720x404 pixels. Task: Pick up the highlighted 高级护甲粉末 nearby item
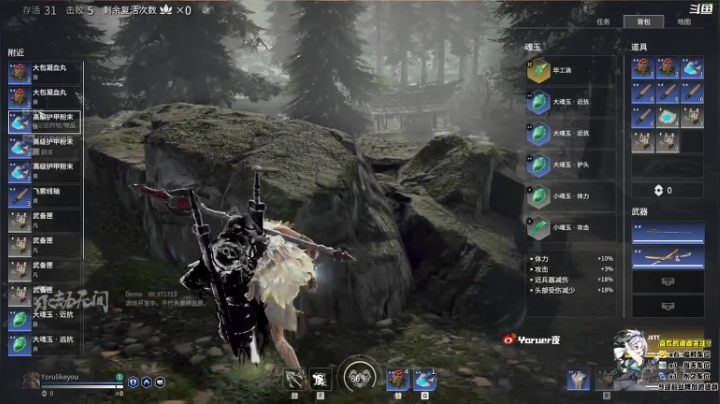click(x=45, y=122)
